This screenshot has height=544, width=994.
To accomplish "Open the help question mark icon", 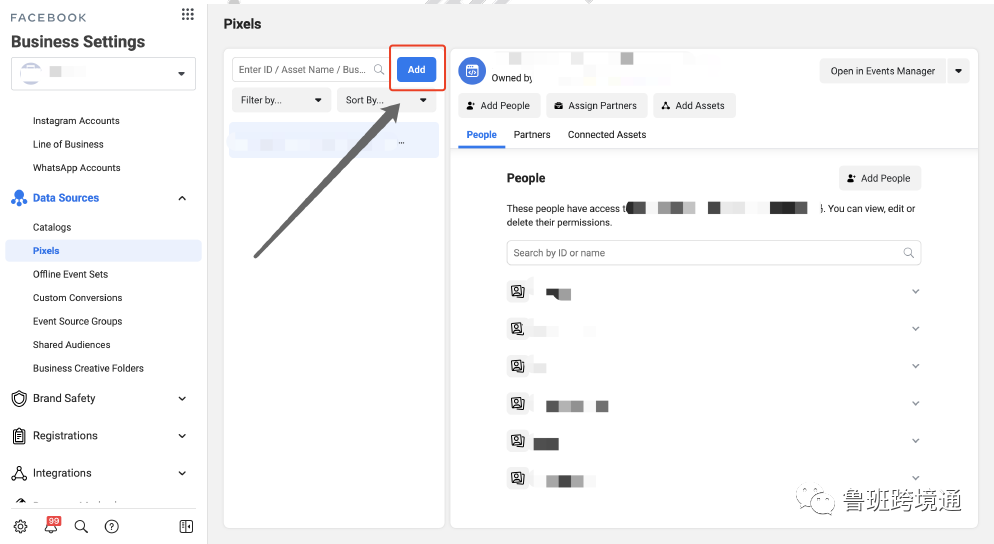I will 112,526.
